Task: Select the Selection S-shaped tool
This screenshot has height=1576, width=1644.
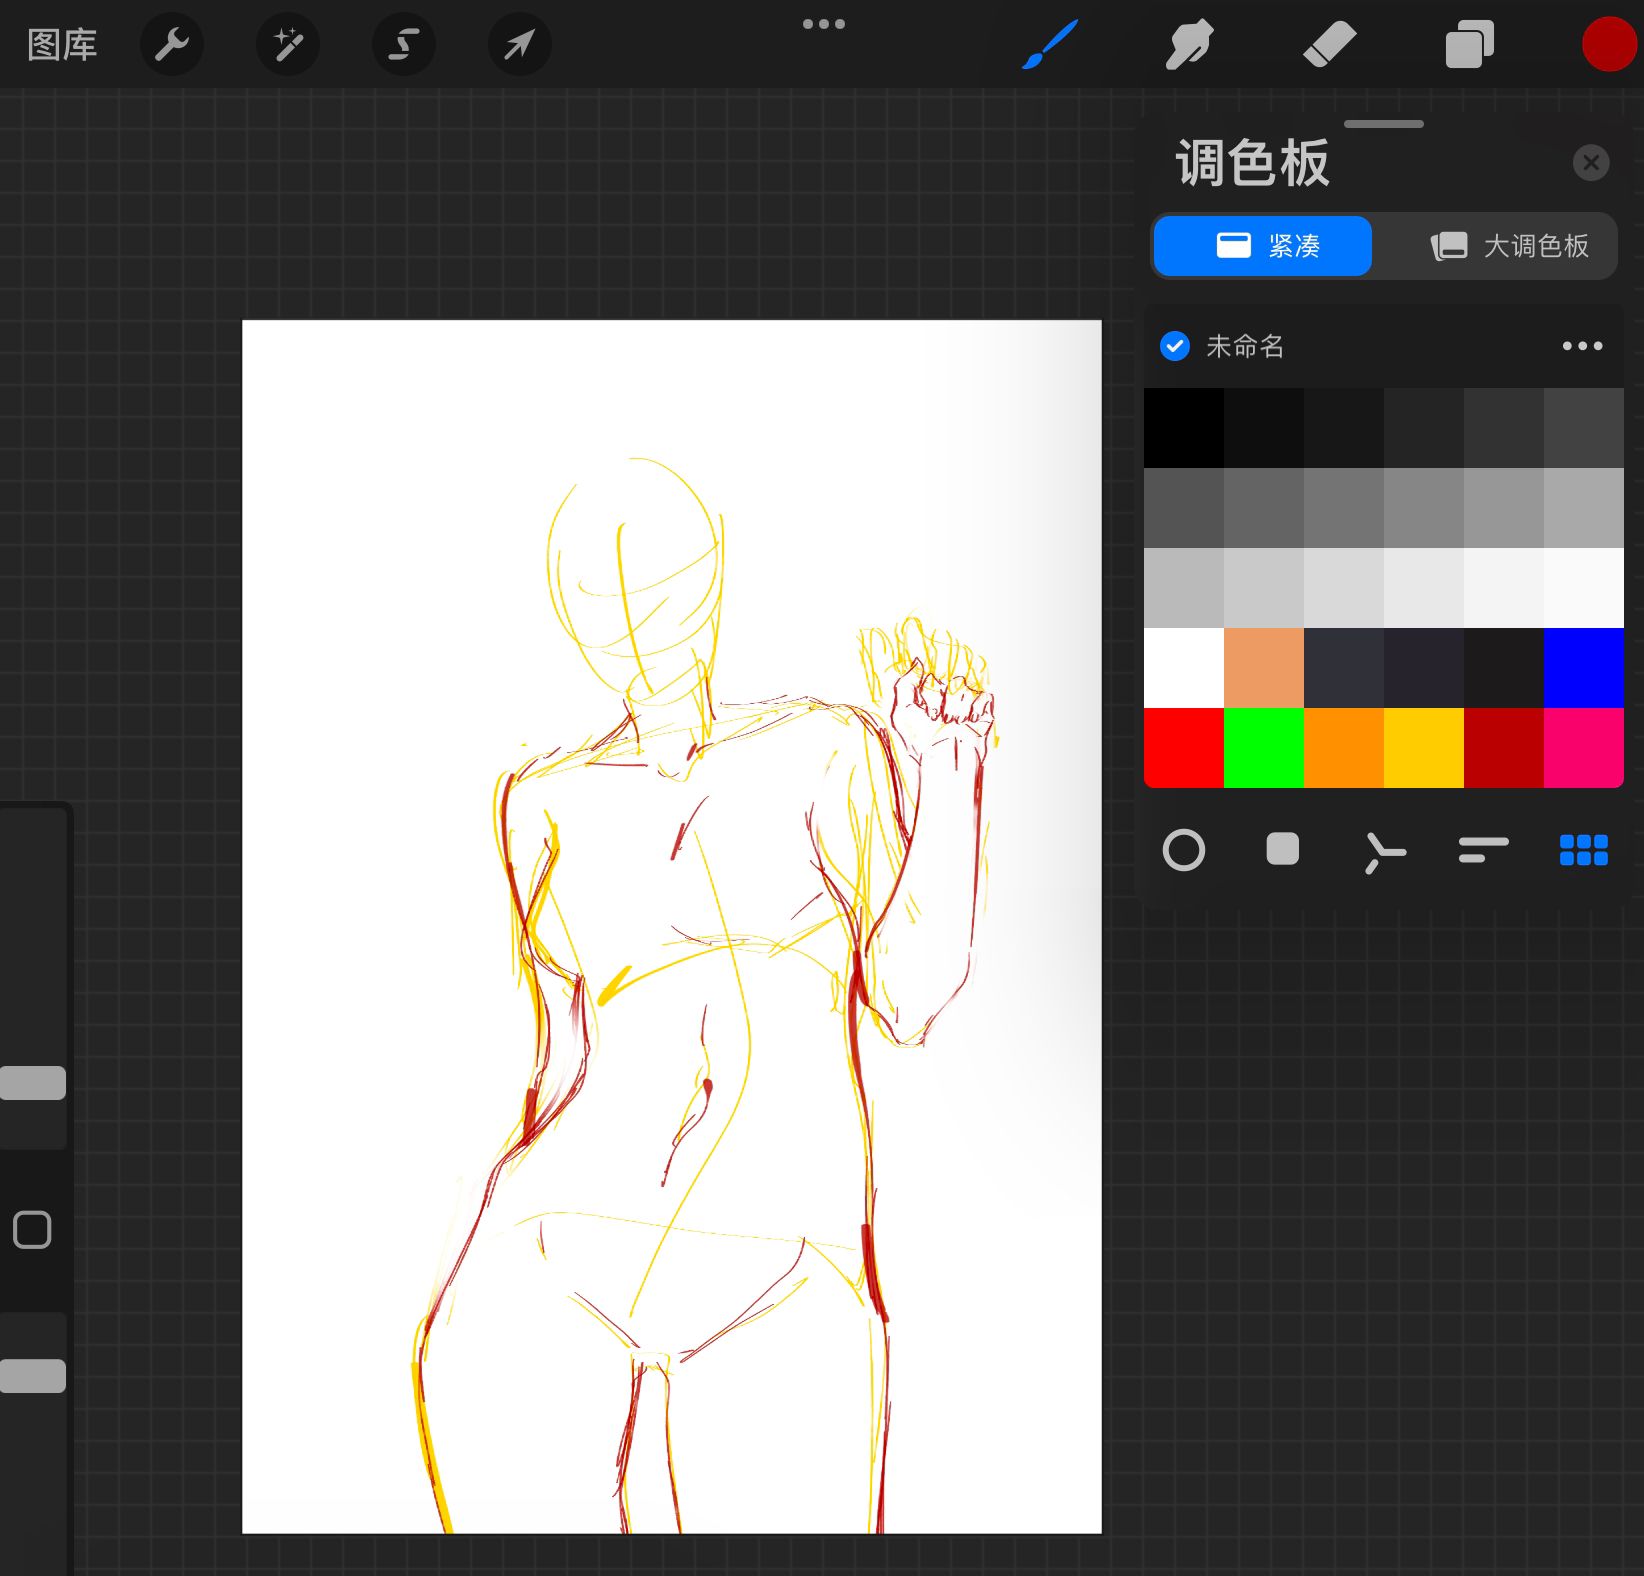Action: [x=403, y=45]
